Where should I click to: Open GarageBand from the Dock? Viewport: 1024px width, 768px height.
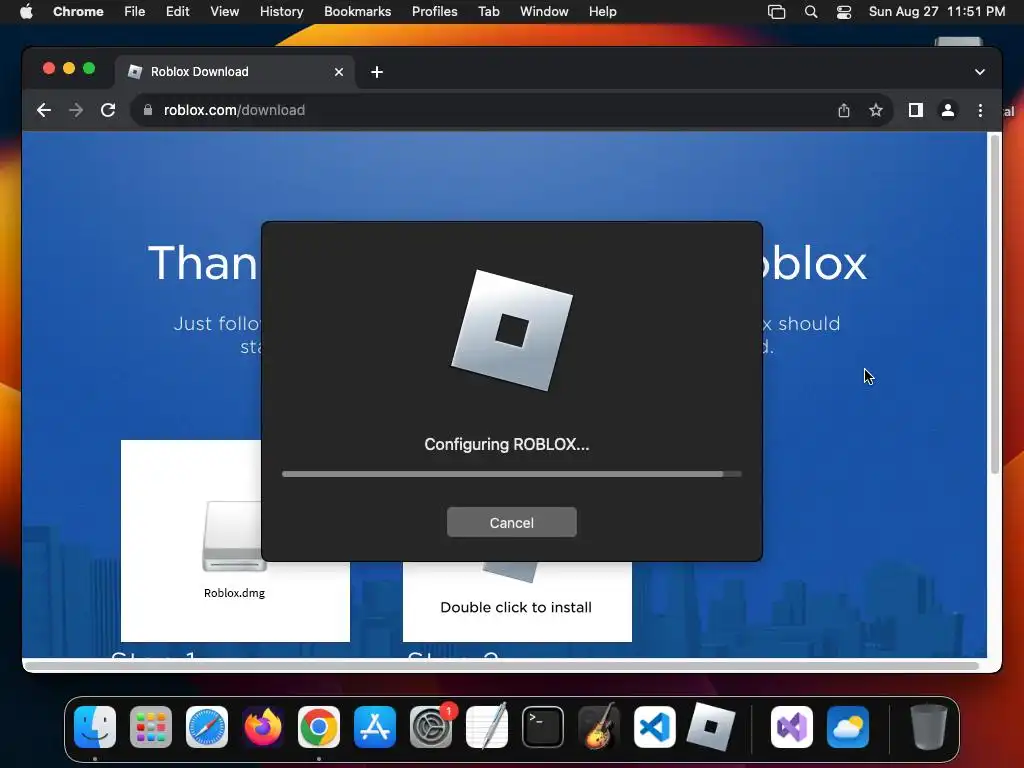coord(599,727)
